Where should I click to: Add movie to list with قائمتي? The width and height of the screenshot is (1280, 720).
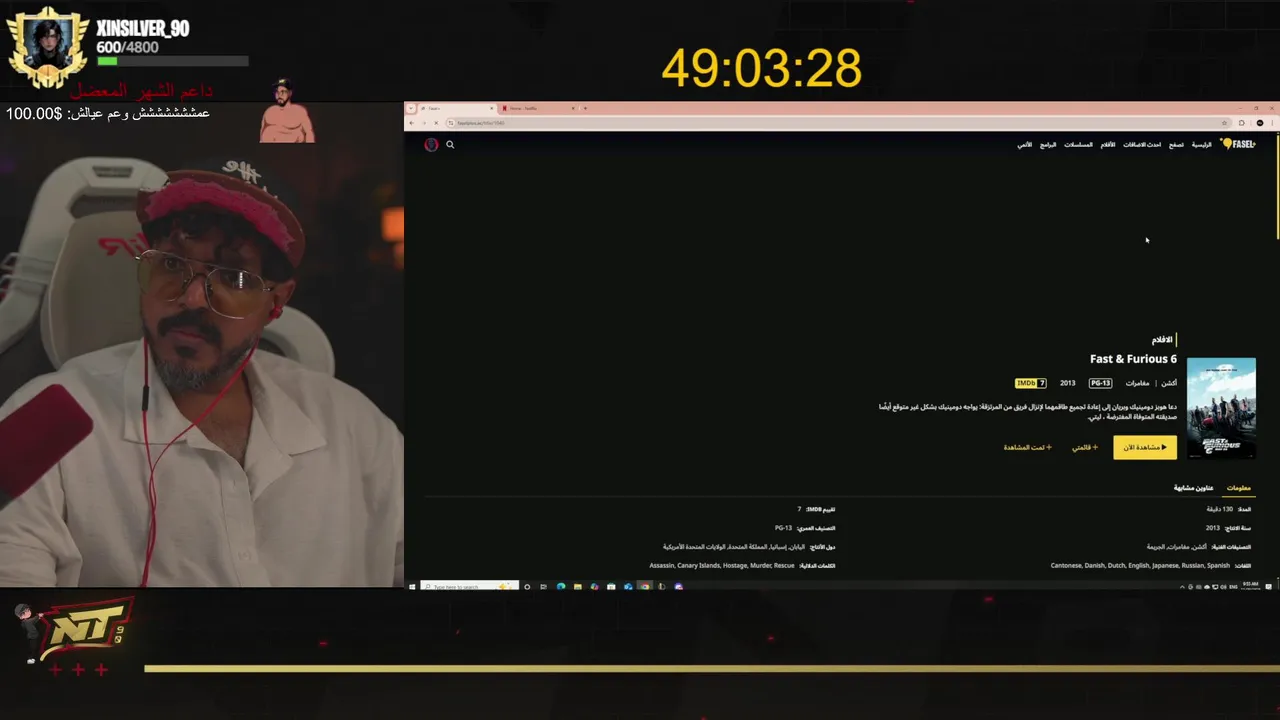(1085, 447)
